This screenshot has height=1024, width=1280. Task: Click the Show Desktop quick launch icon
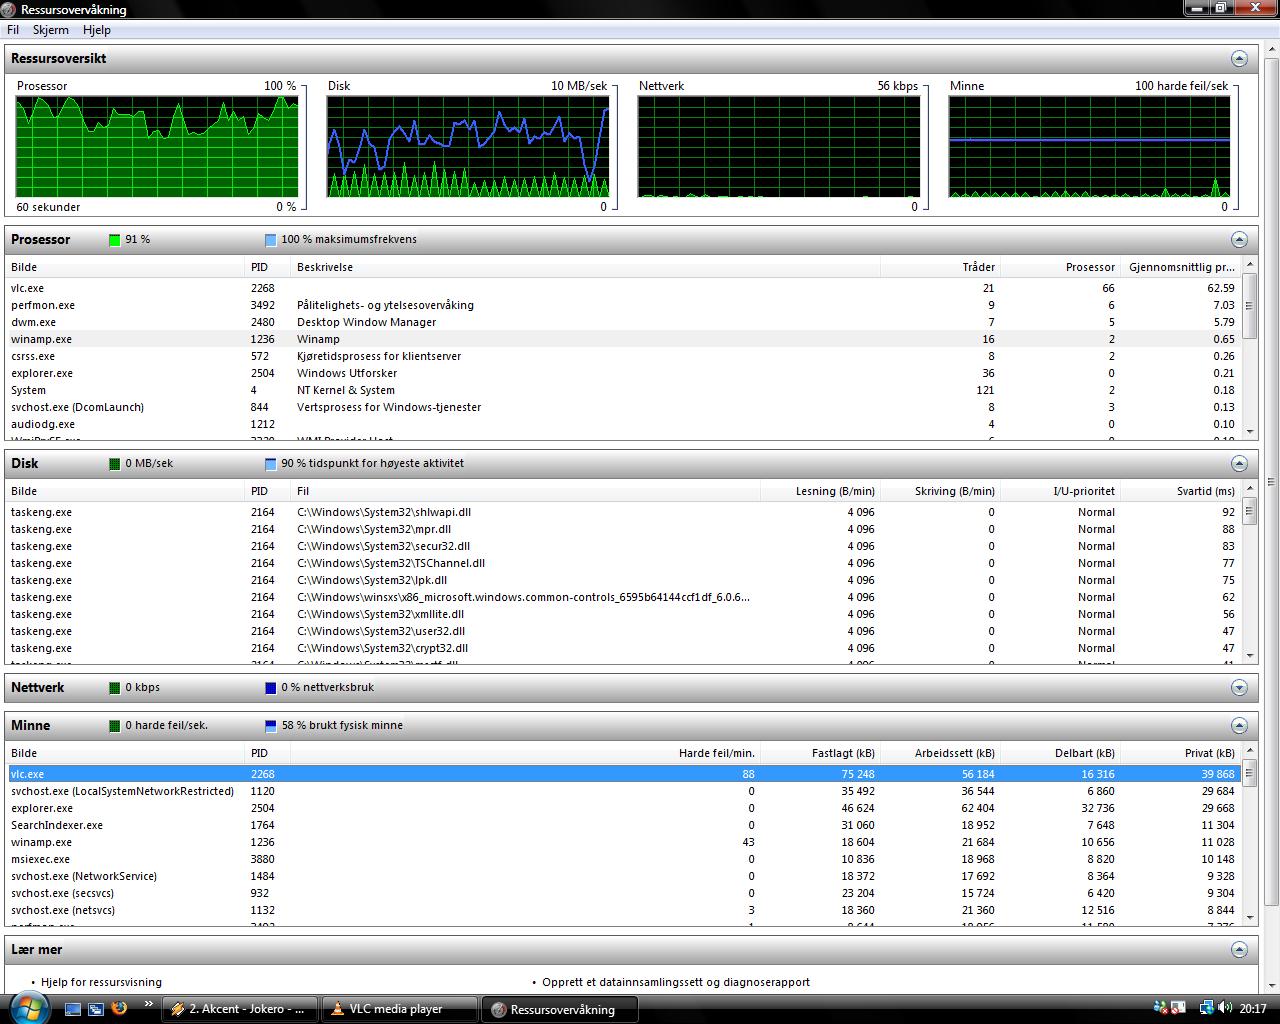73,1009
